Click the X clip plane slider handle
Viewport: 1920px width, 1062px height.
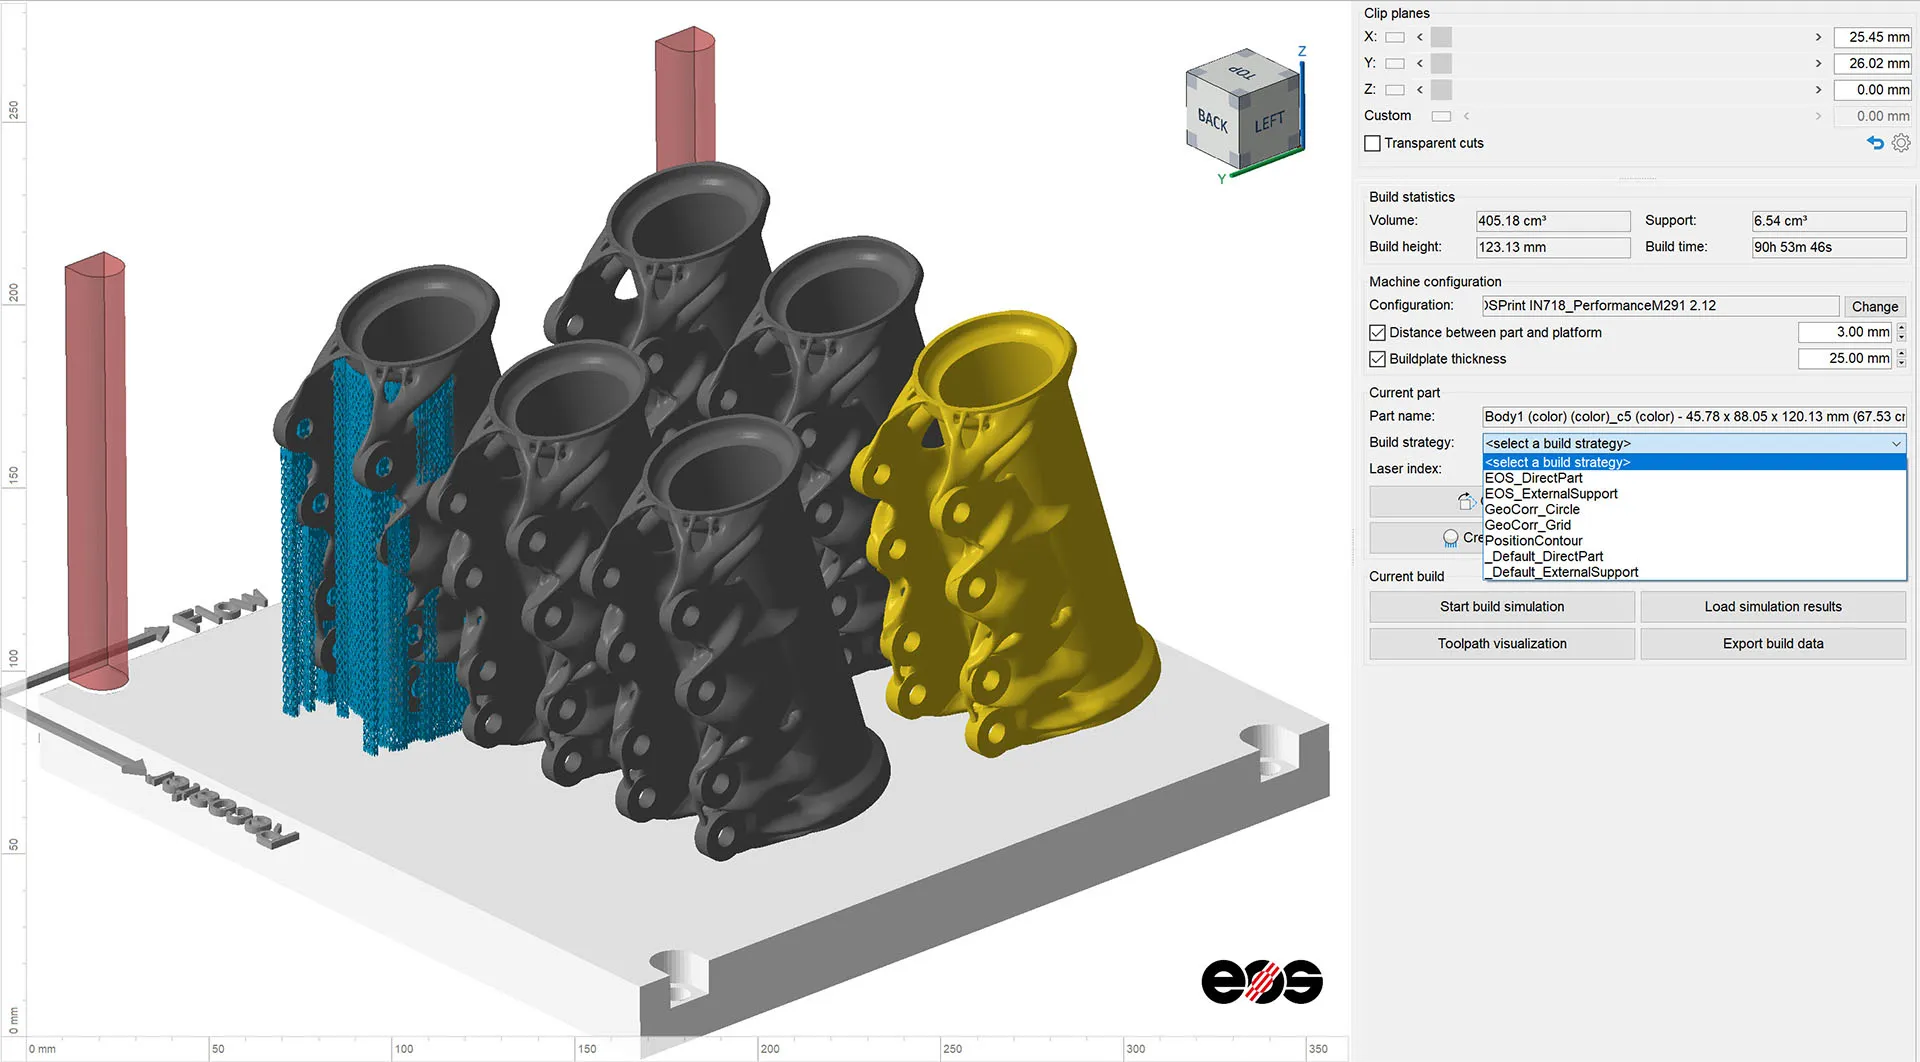(x=1441, y=37)
